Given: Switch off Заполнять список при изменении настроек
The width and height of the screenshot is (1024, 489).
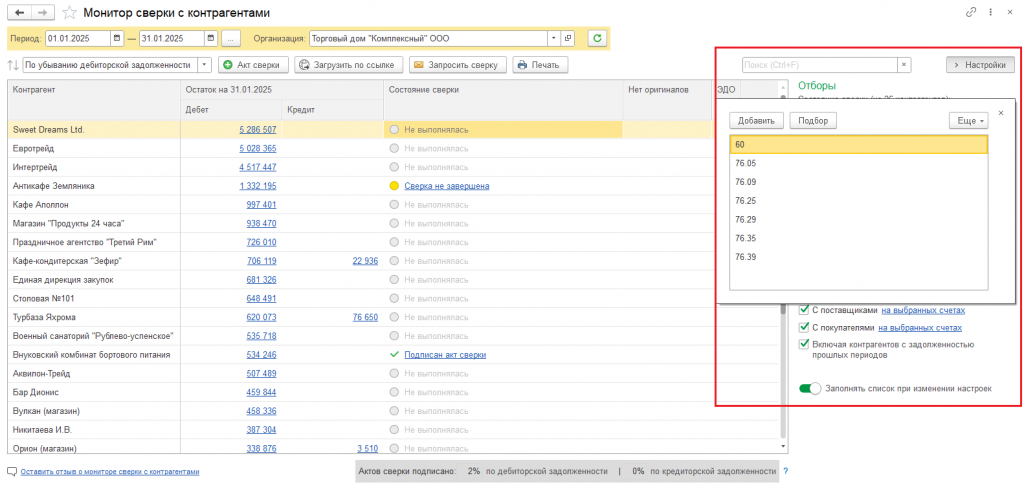Looking at the screenshot, I should [x=810, y=388].
